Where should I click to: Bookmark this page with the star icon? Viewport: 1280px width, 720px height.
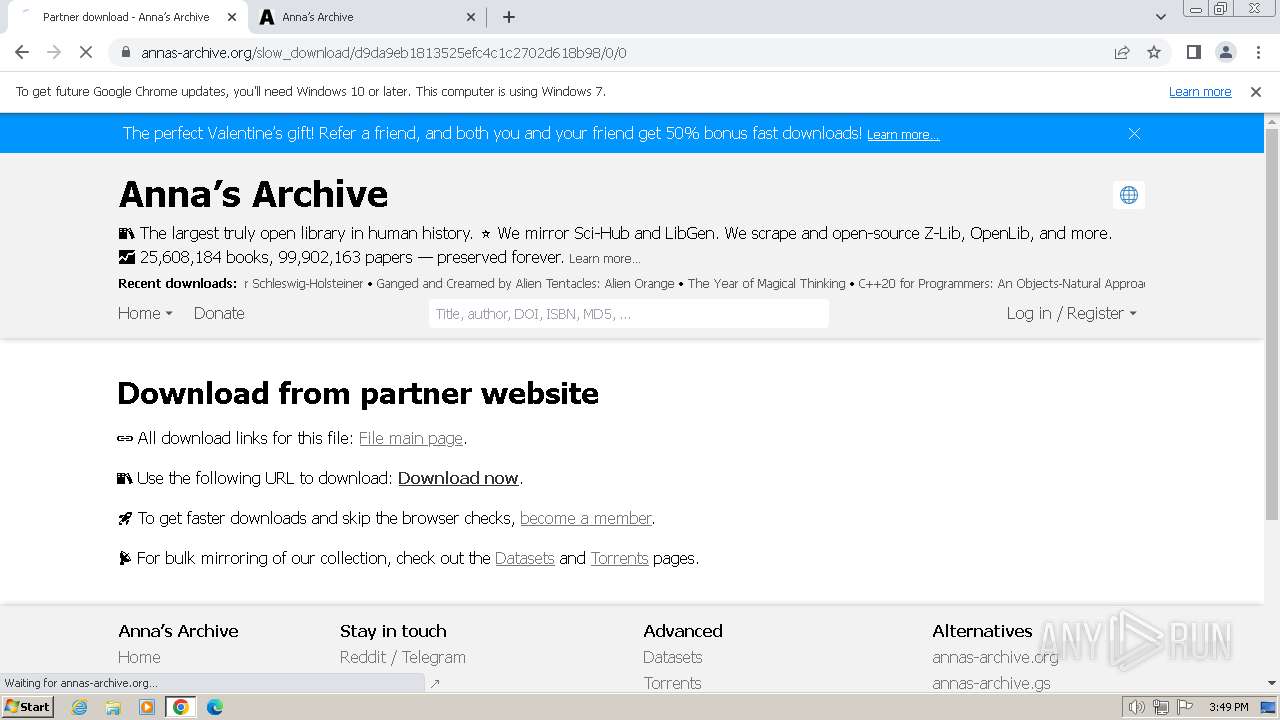tap(1154, 52)
